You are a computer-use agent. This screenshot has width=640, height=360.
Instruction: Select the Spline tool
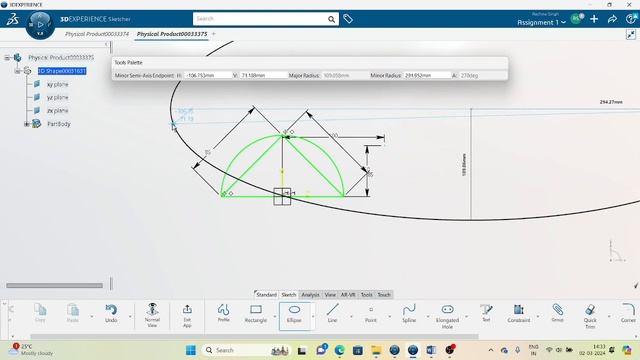click(409, 313)
